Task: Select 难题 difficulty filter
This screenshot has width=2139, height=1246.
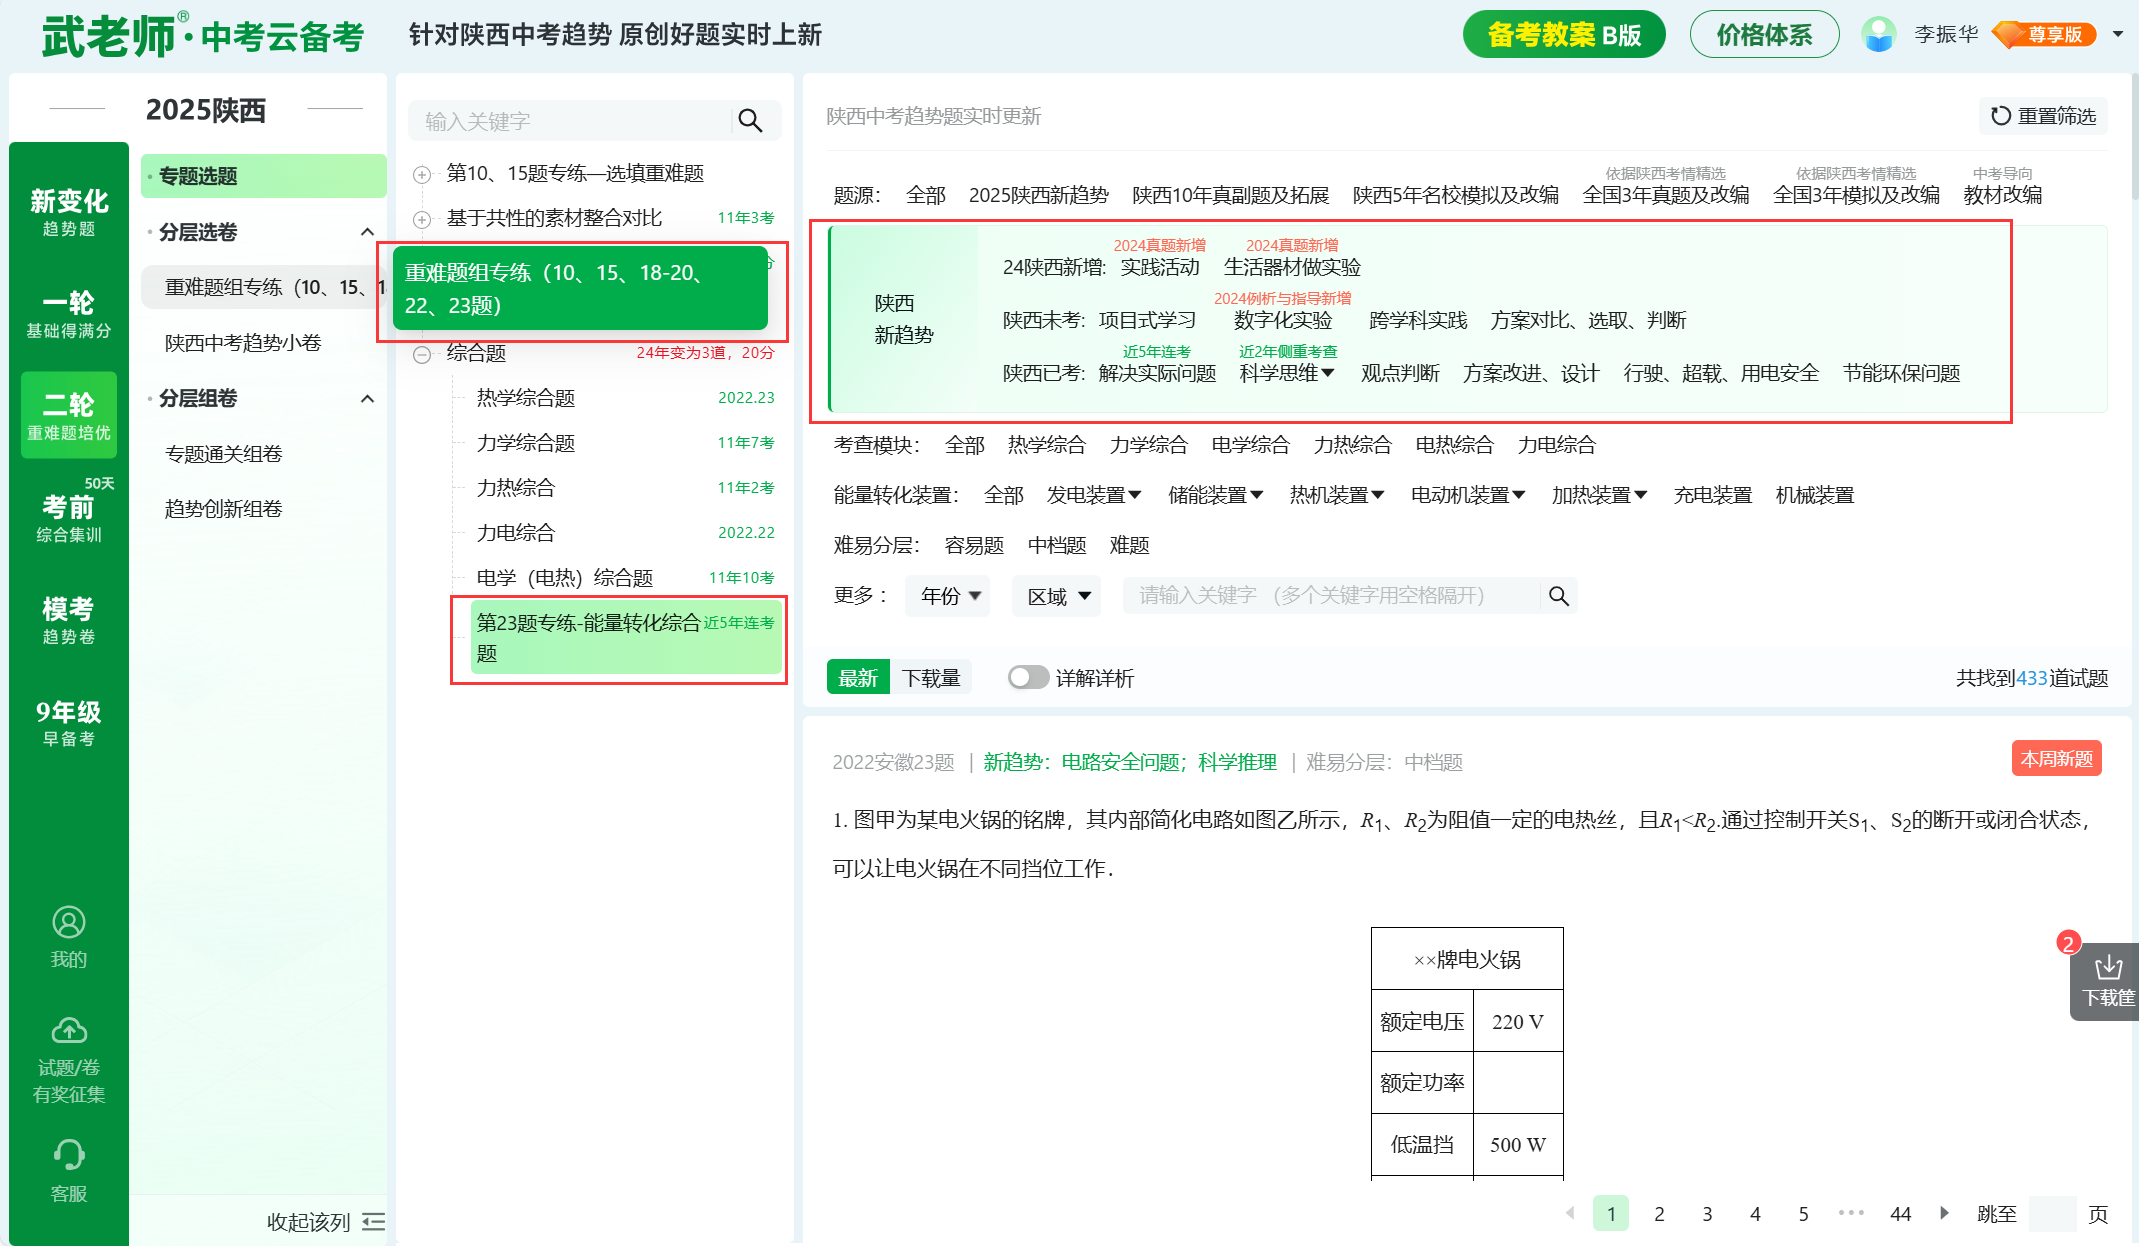Action: (x=1129, y=545)
